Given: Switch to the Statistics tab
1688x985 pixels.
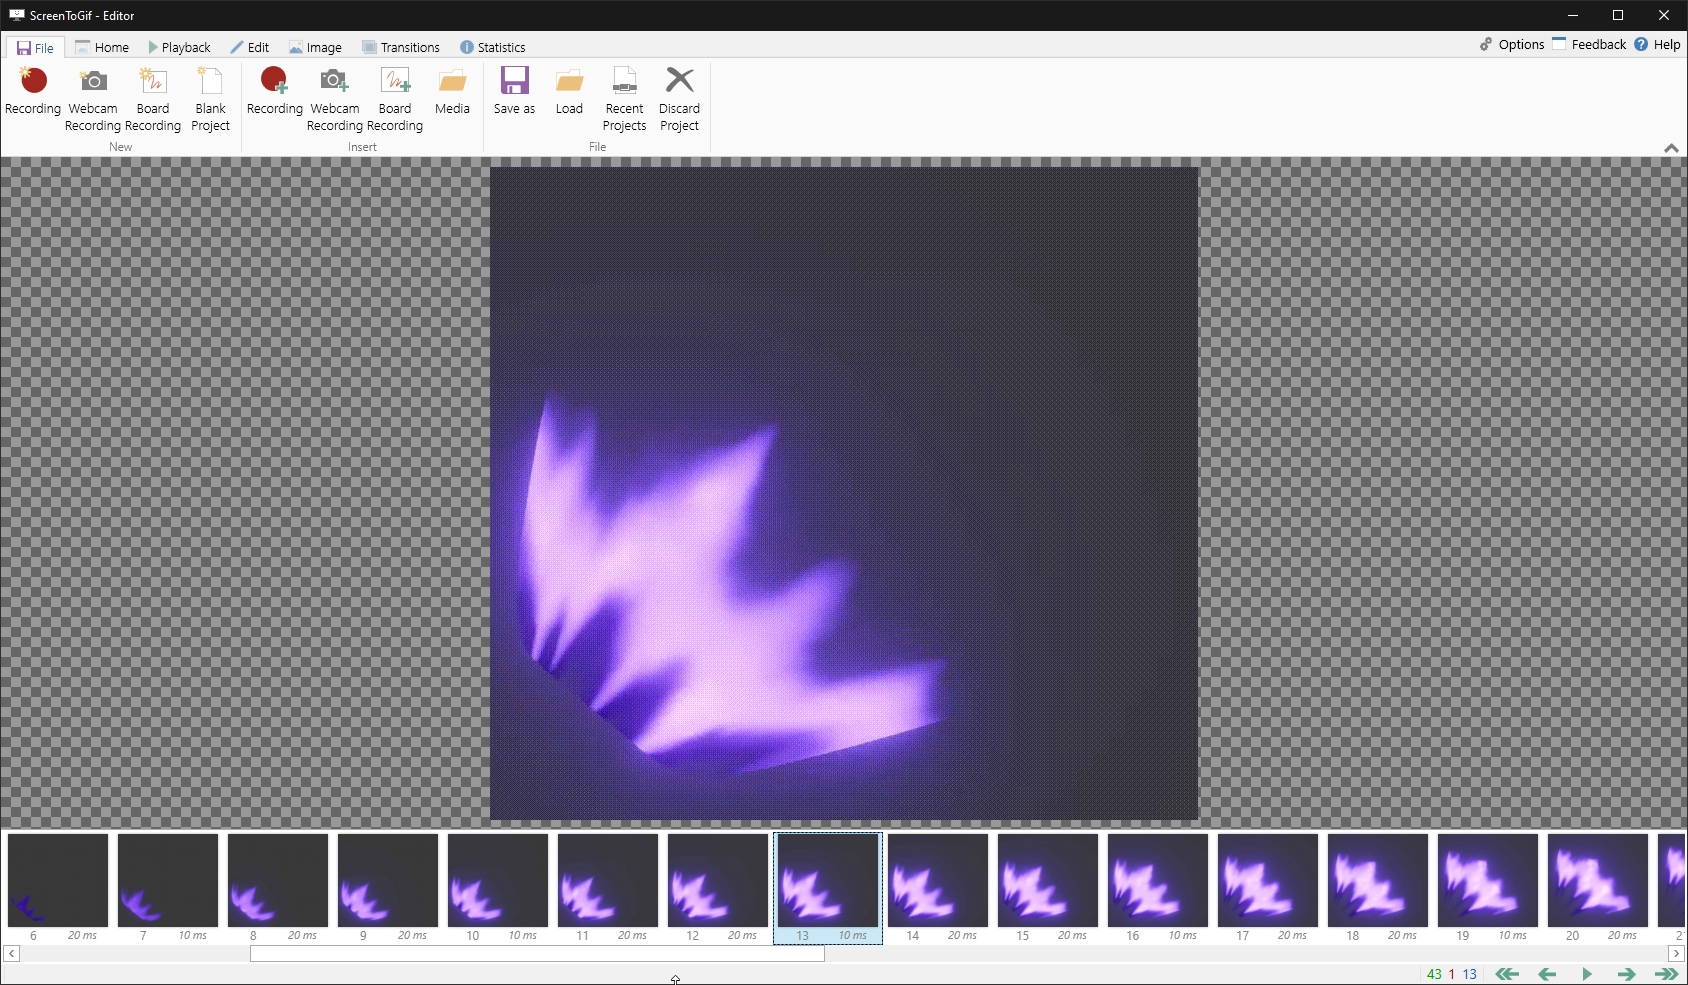Looking at the screenshot, I should point(492,47).
